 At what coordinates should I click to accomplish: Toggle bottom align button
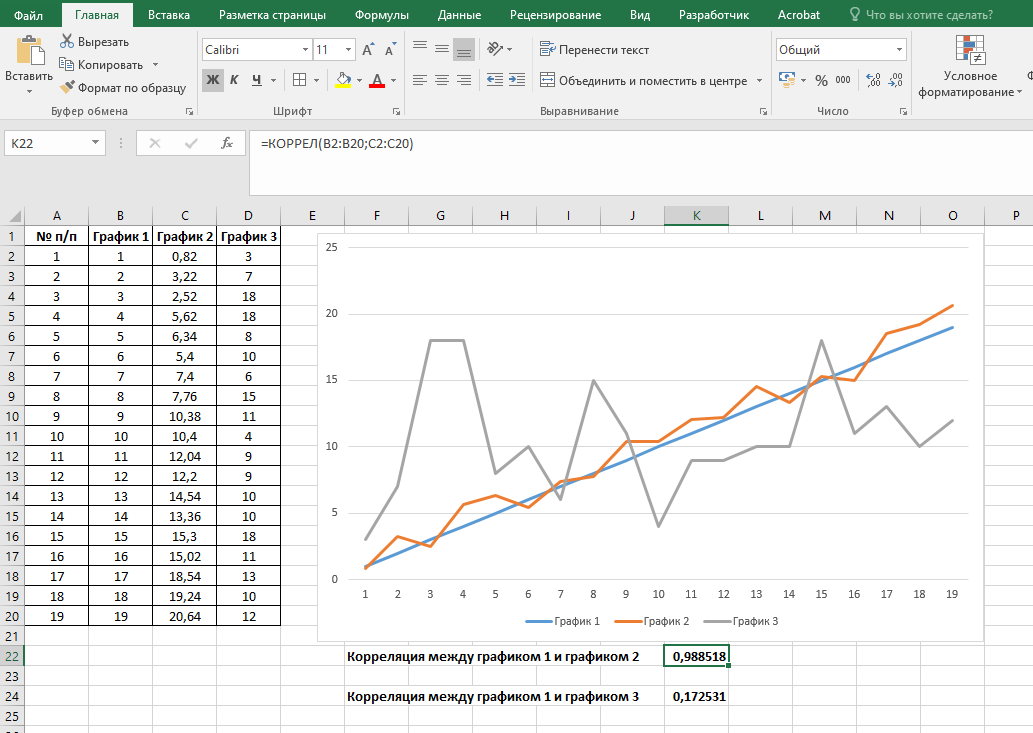(464, 49)
